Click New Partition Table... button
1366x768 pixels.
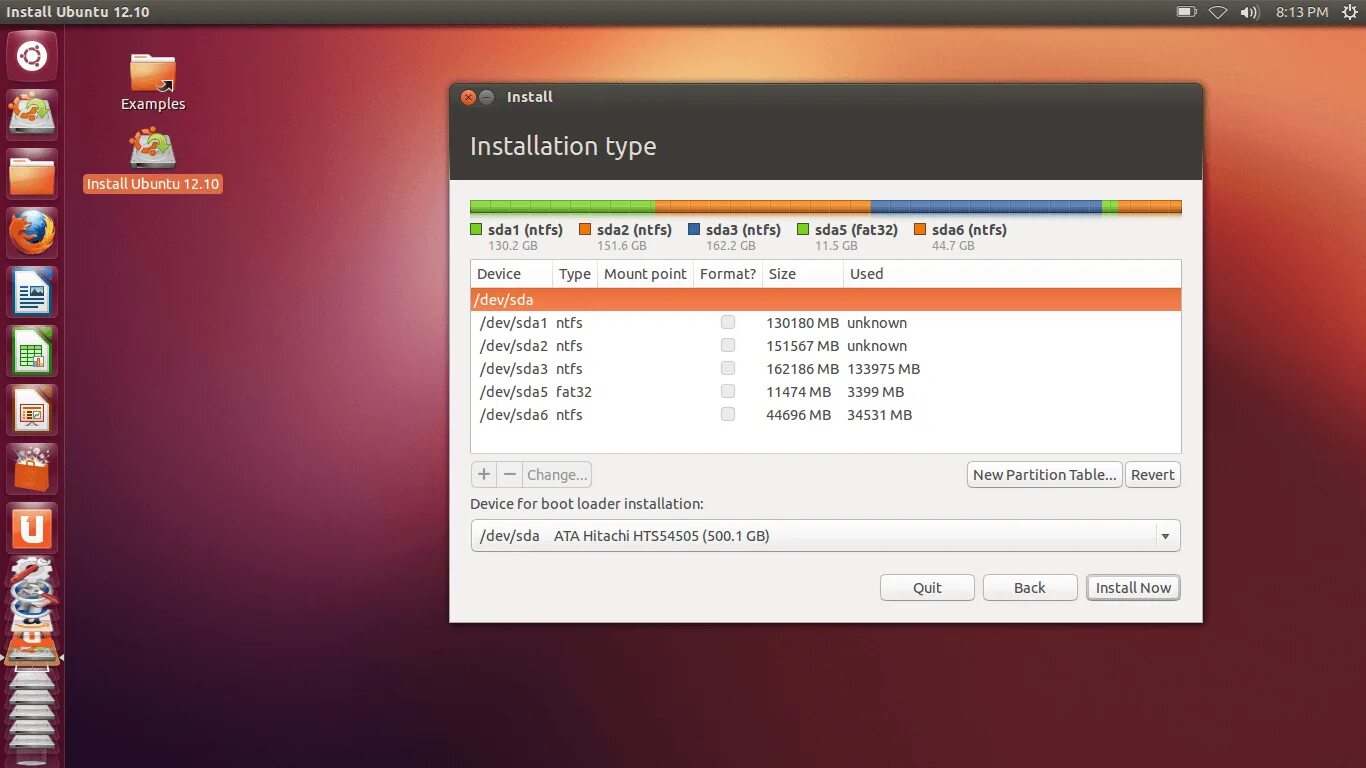1045,474
